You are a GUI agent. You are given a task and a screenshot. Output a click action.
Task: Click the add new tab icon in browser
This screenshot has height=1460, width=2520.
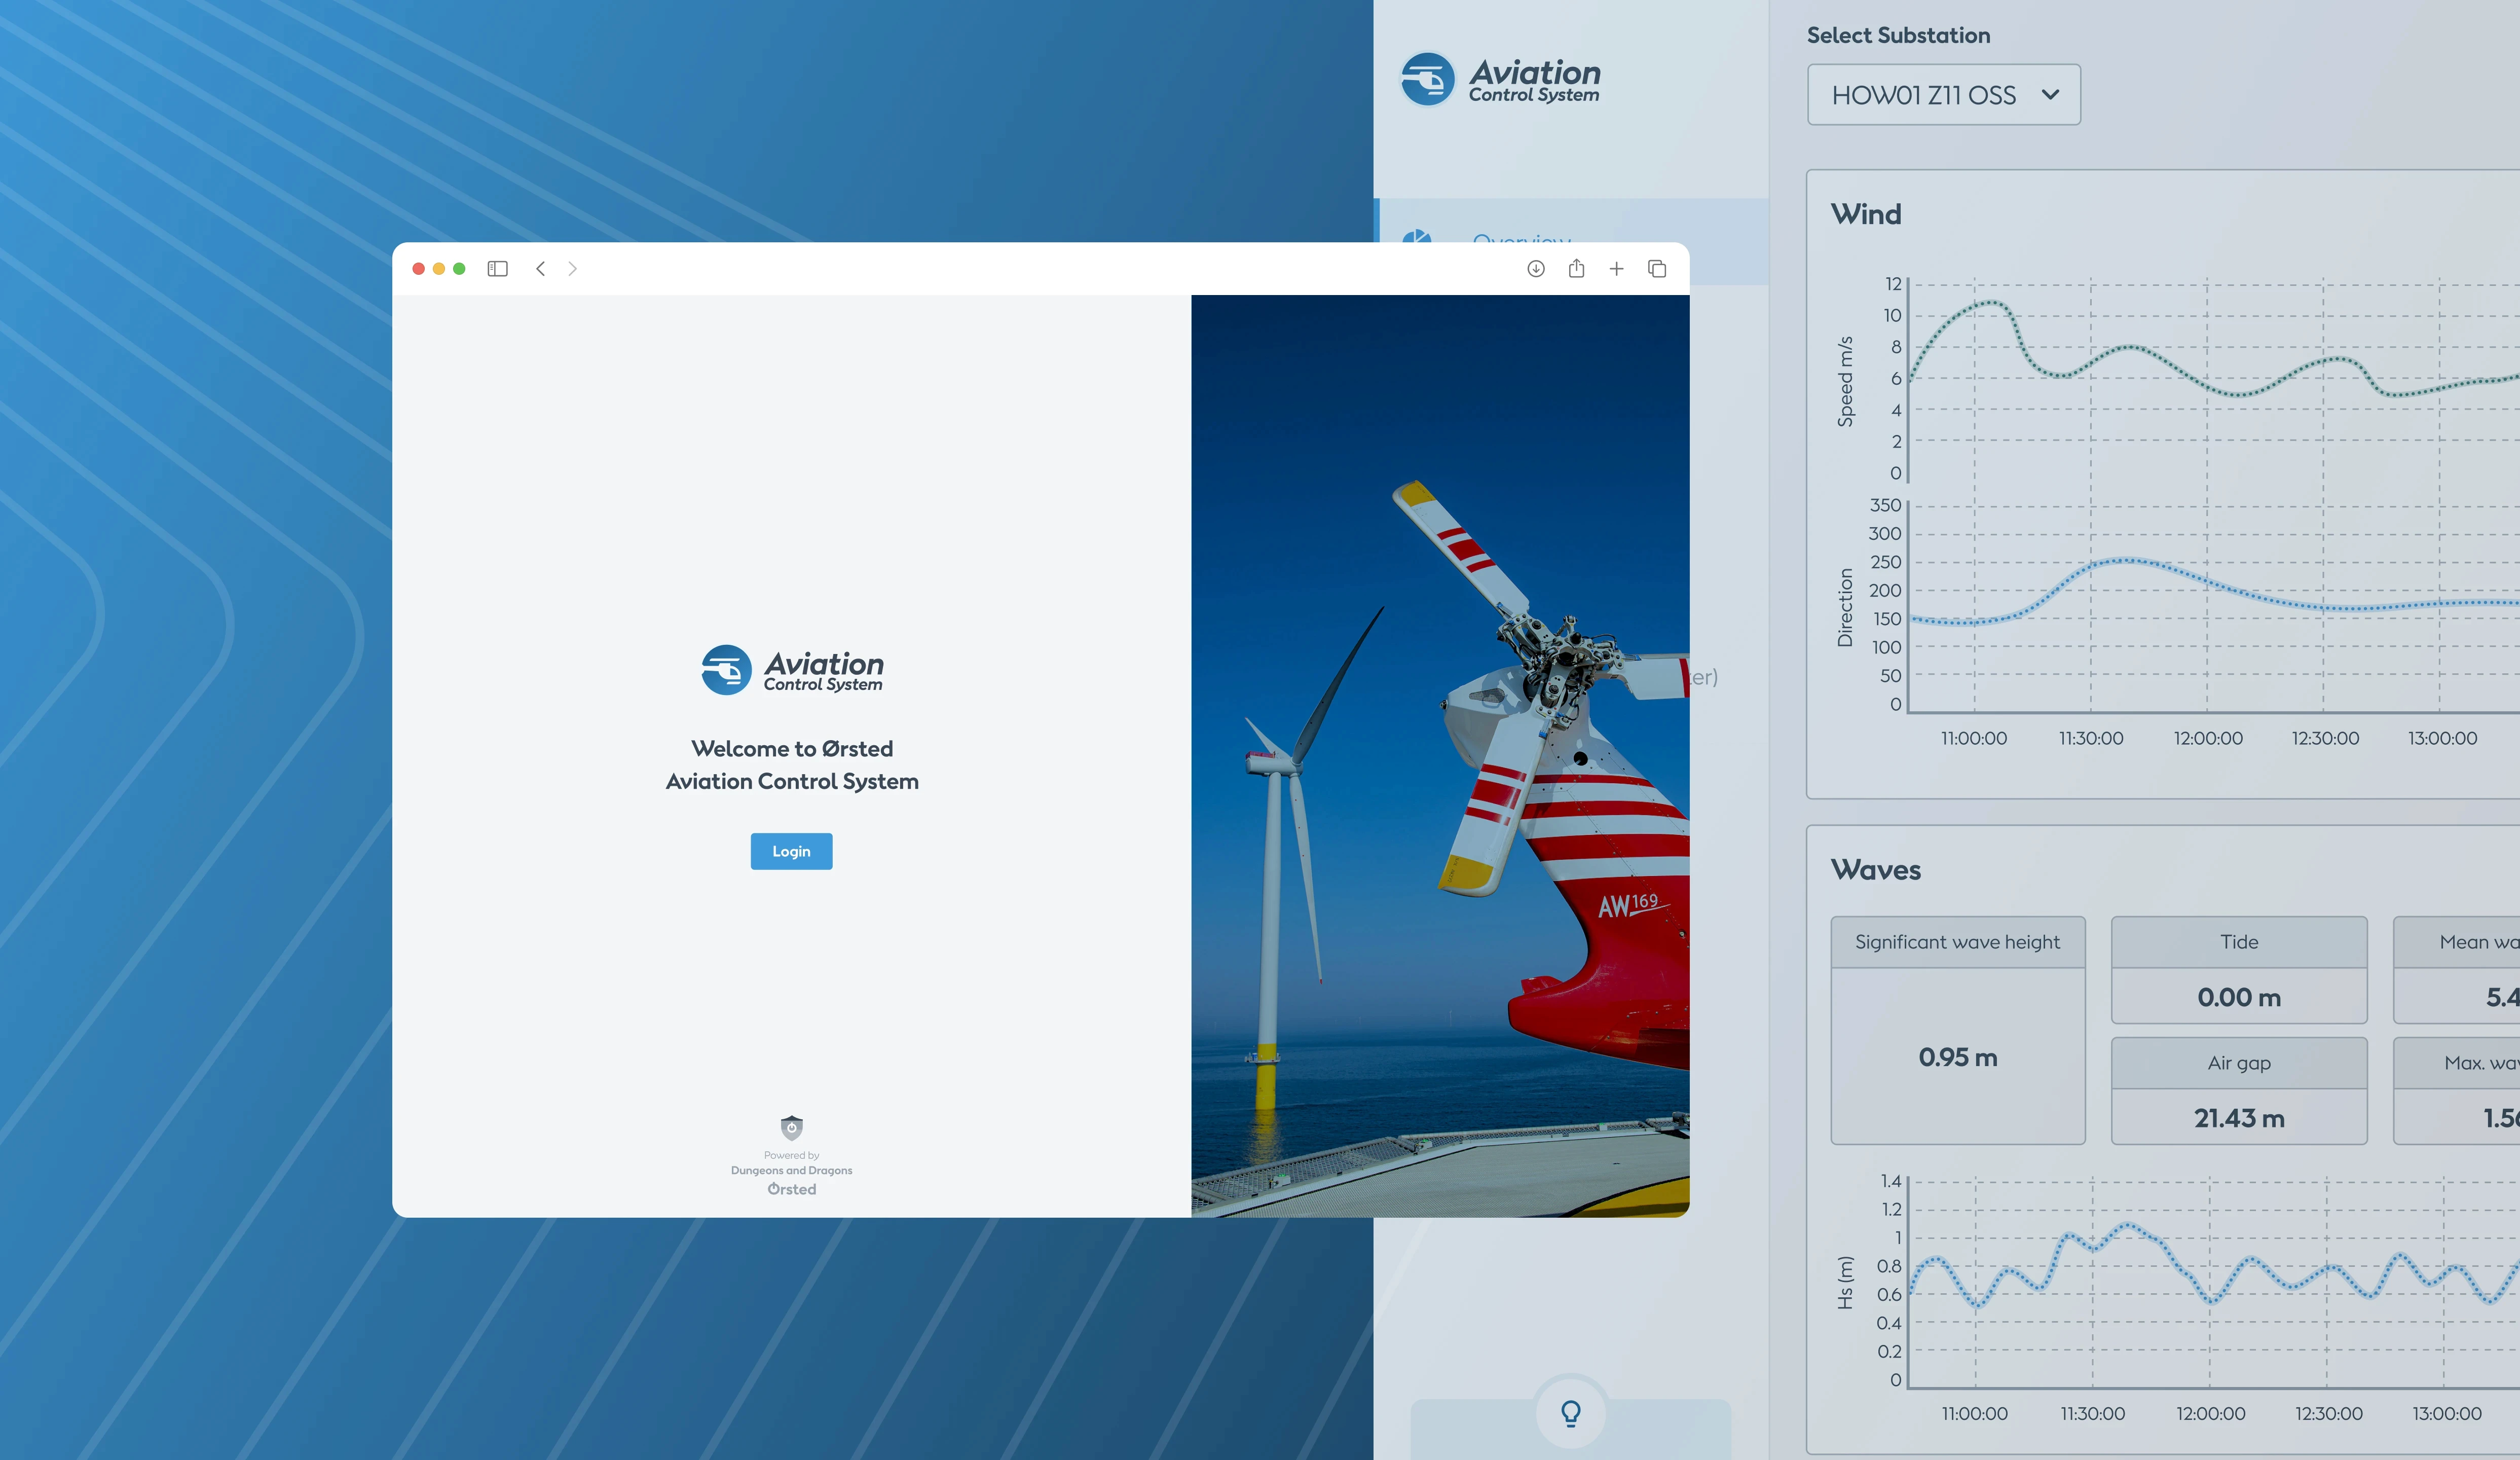(1615, 268)
